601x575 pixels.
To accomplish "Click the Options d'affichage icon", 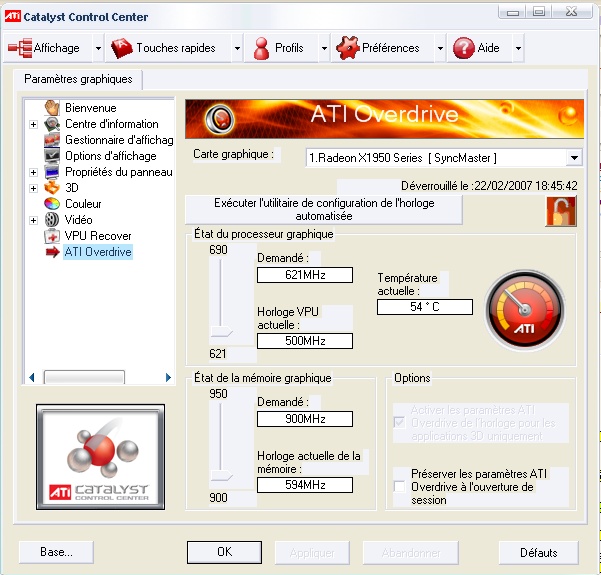I will (52, 156).
